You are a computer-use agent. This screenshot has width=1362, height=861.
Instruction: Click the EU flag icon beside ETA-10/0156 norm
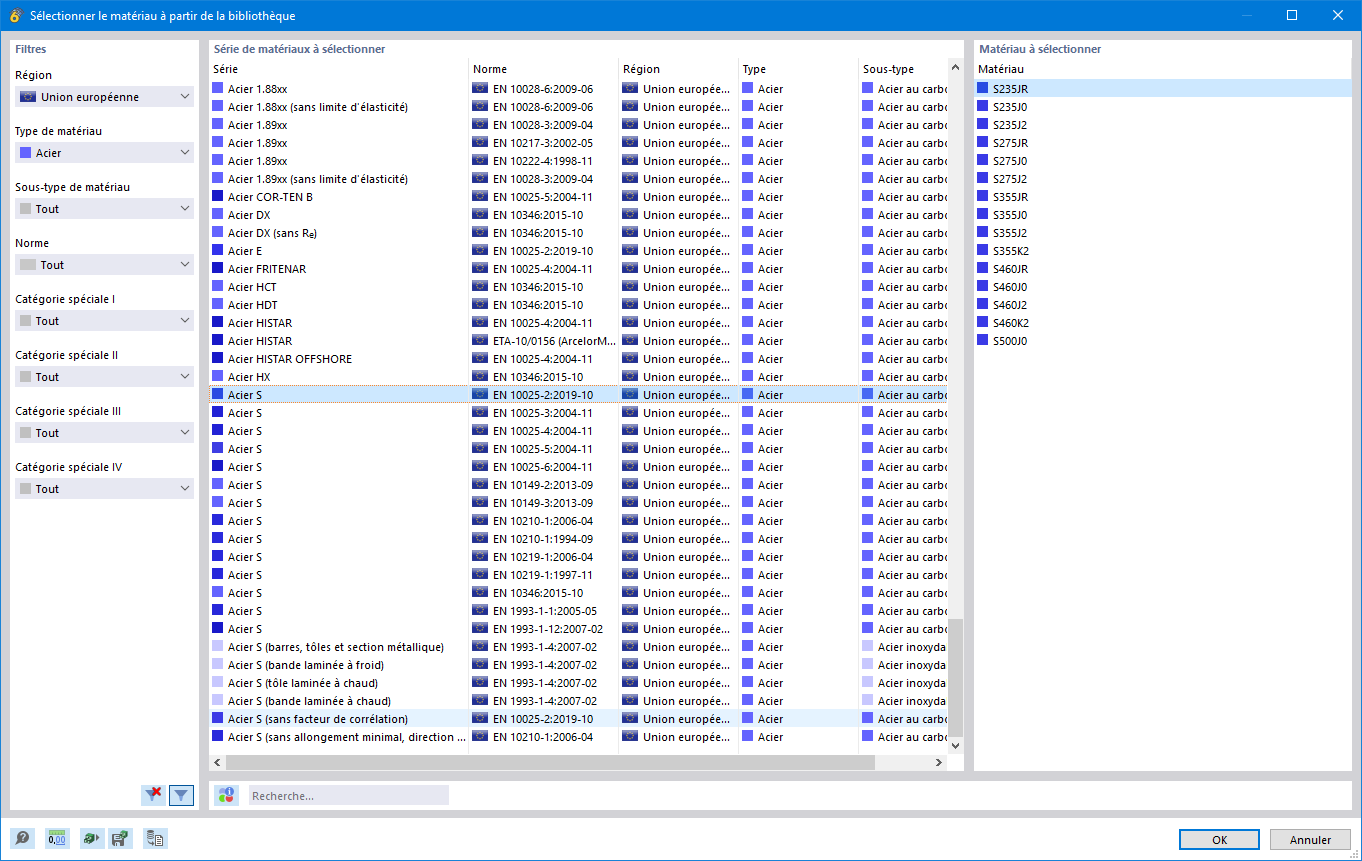481,341
